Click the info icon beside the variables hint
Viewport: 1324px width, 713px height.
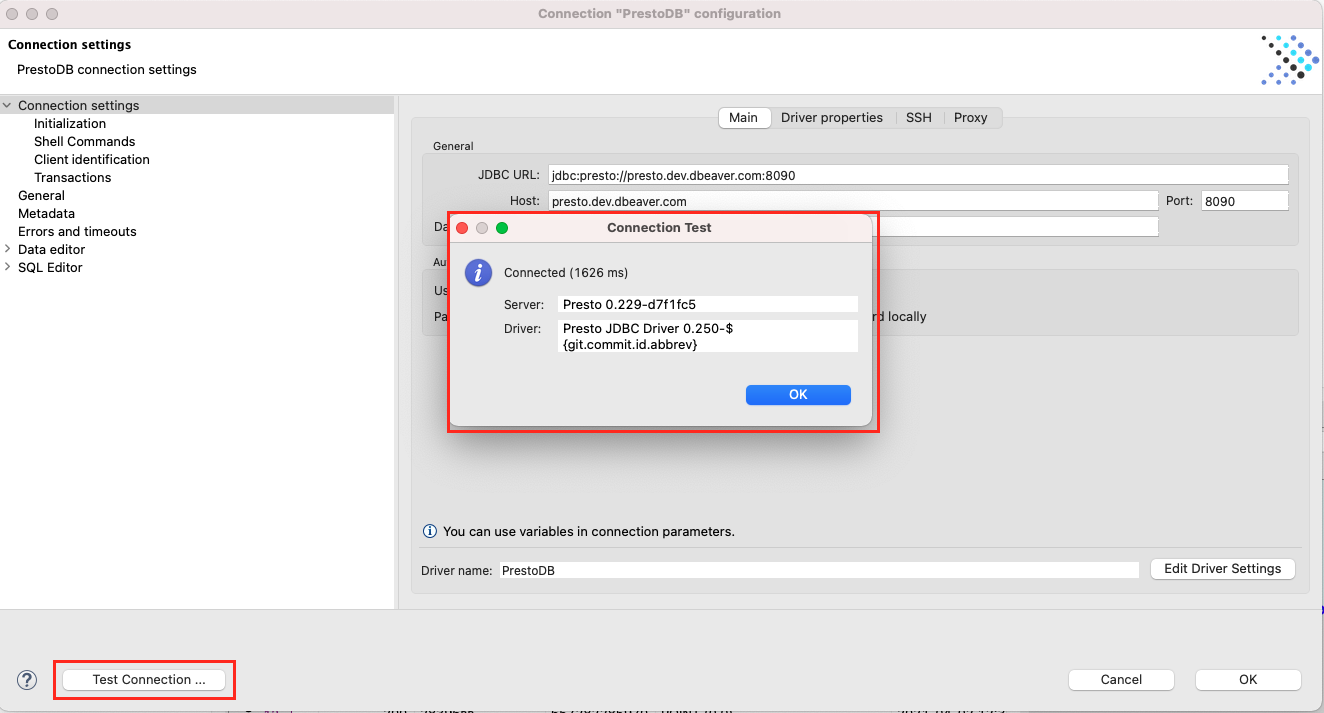(430, 531)
